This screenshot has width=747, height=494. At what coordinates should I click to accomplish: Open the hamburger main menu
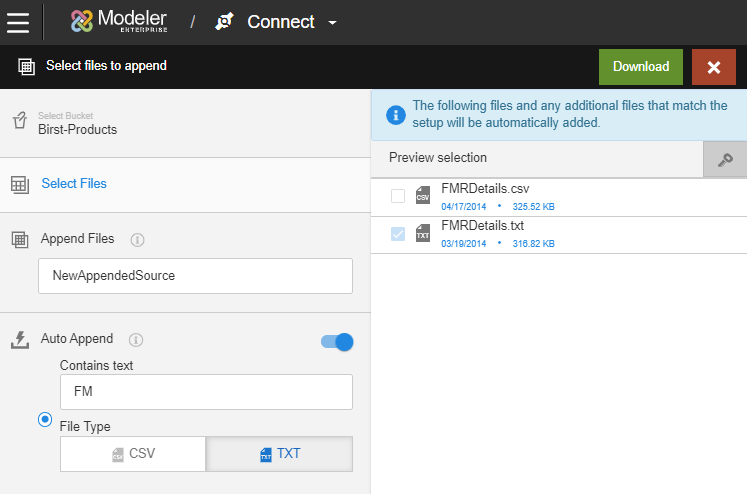tap(17, 21)
